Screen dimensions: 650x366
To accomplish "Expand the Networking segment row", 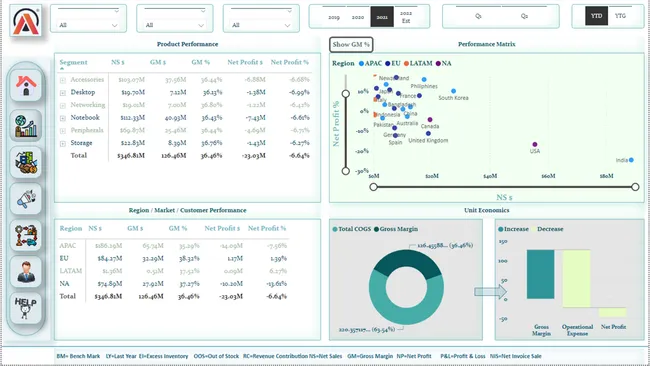I will 63,105.
